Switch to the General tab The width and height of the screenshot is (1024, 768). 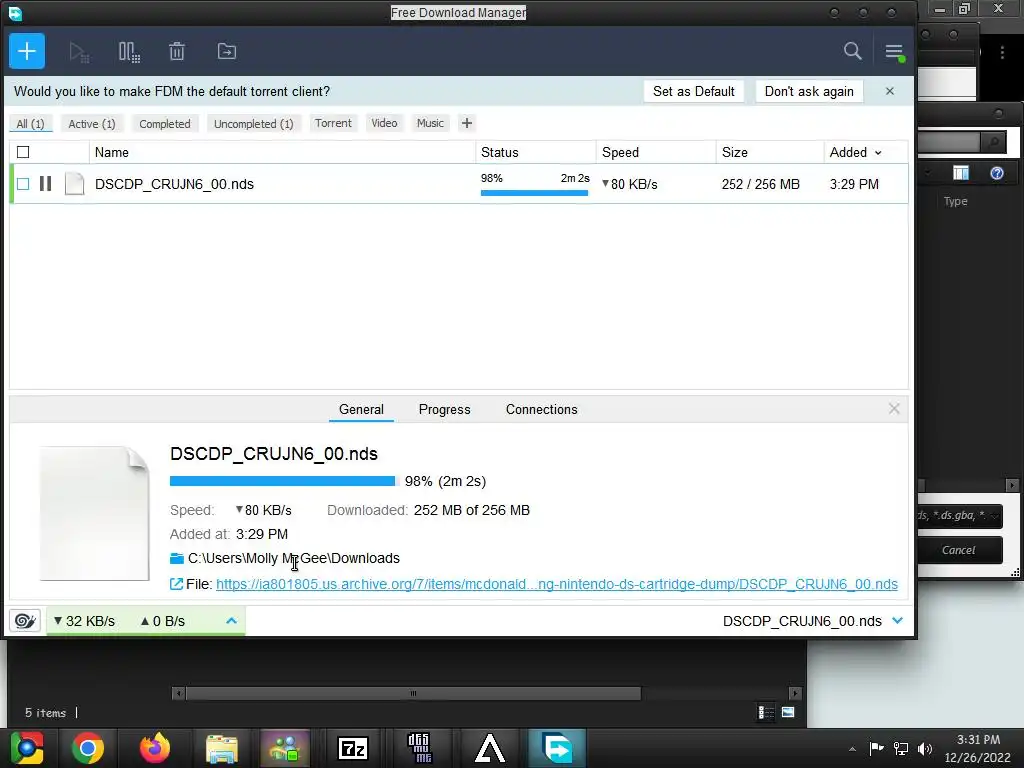coord(361,409)
